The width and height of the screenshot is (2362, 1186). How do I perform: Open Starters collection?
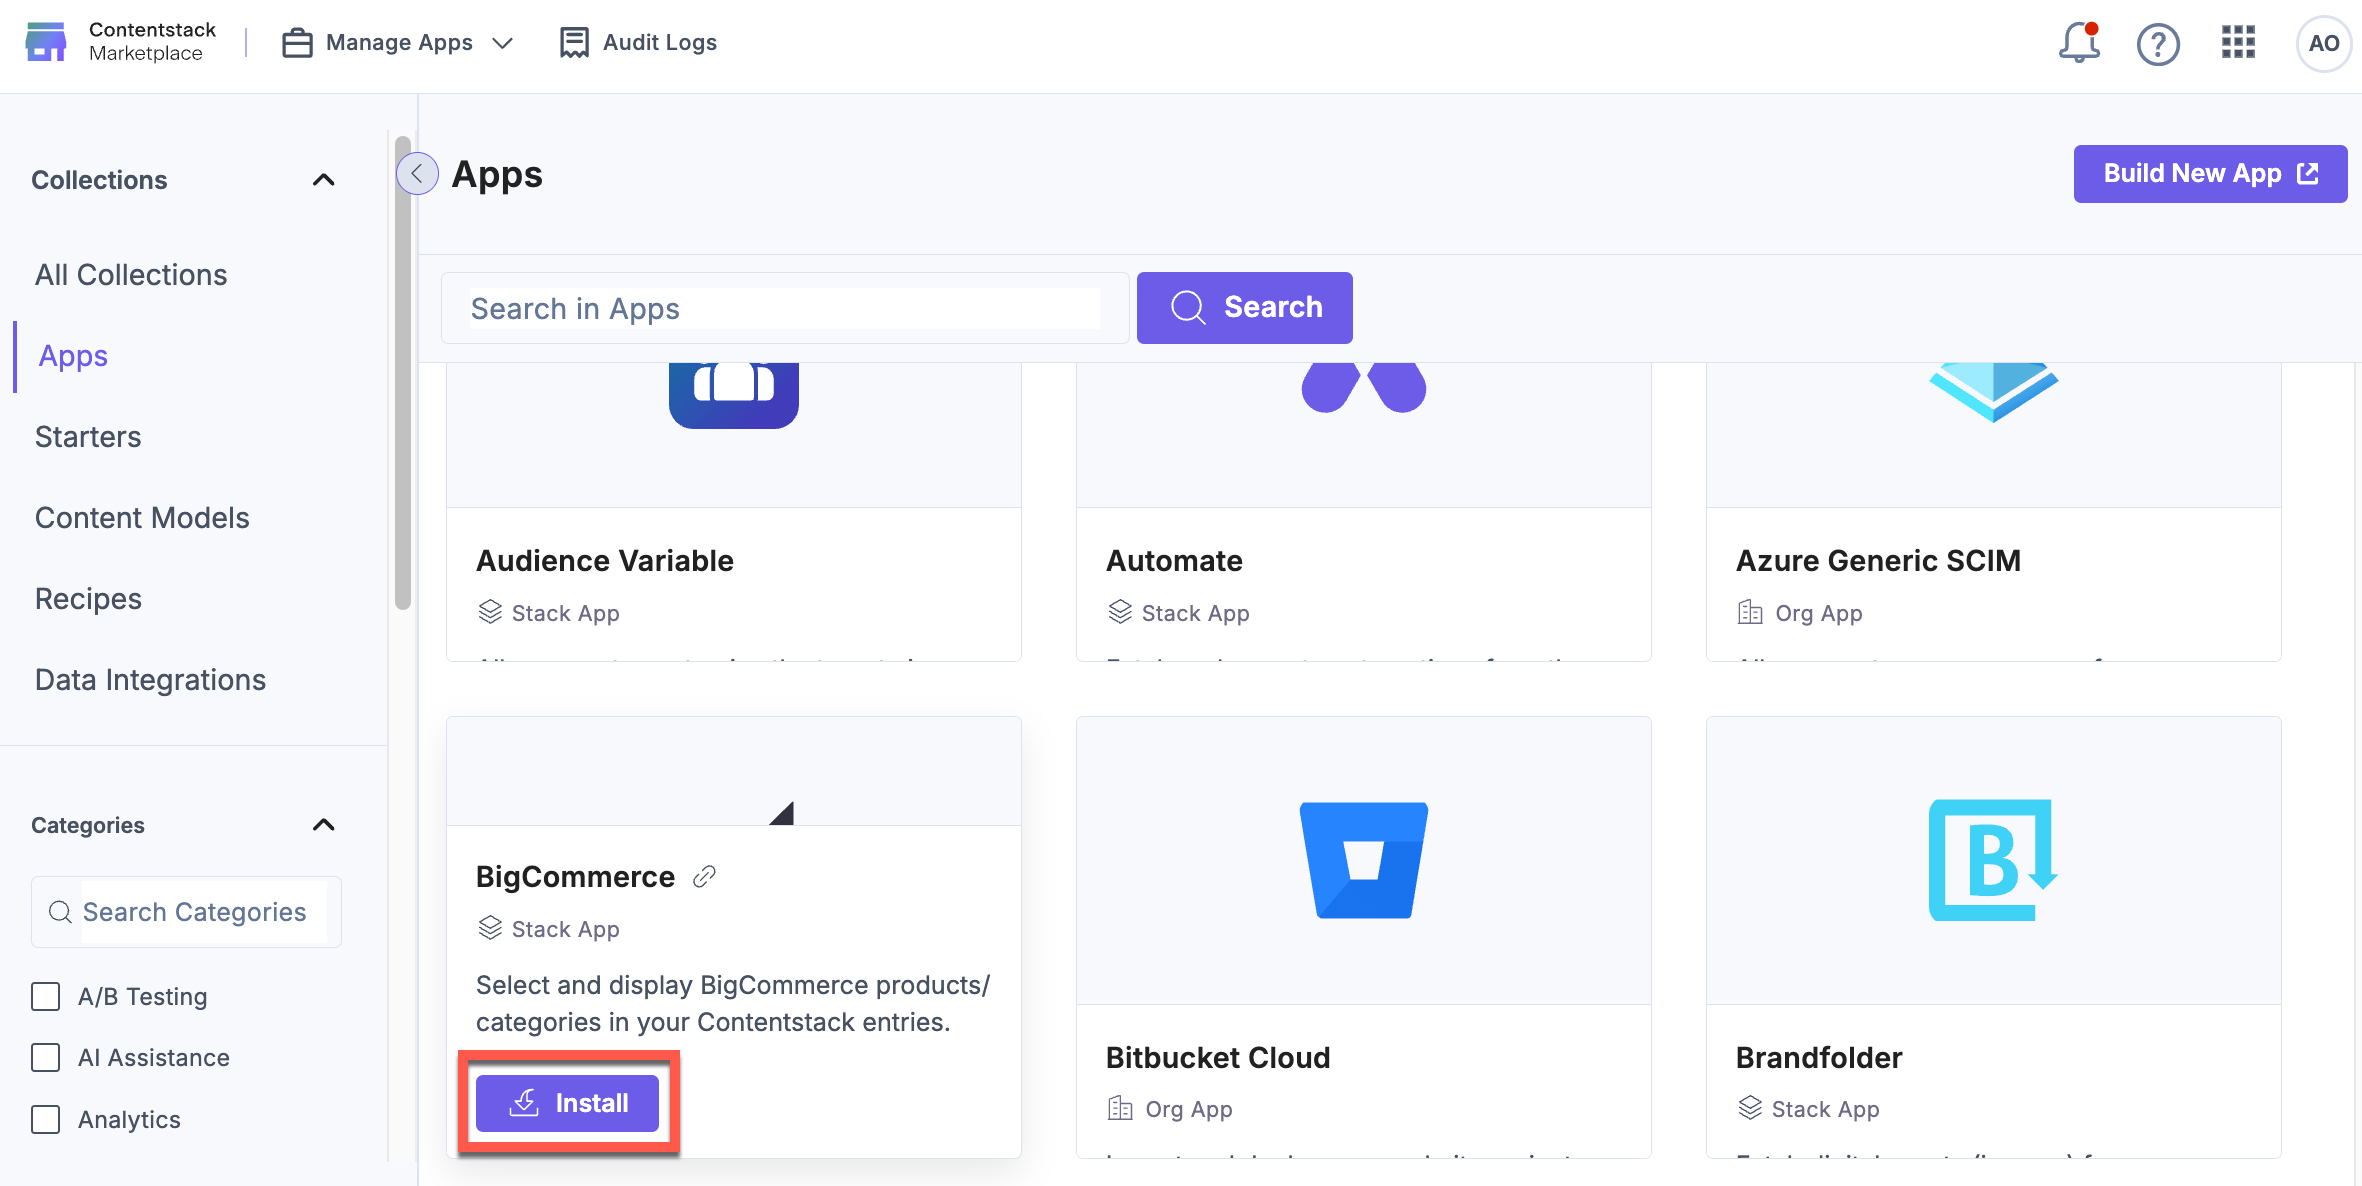point(88,437)
